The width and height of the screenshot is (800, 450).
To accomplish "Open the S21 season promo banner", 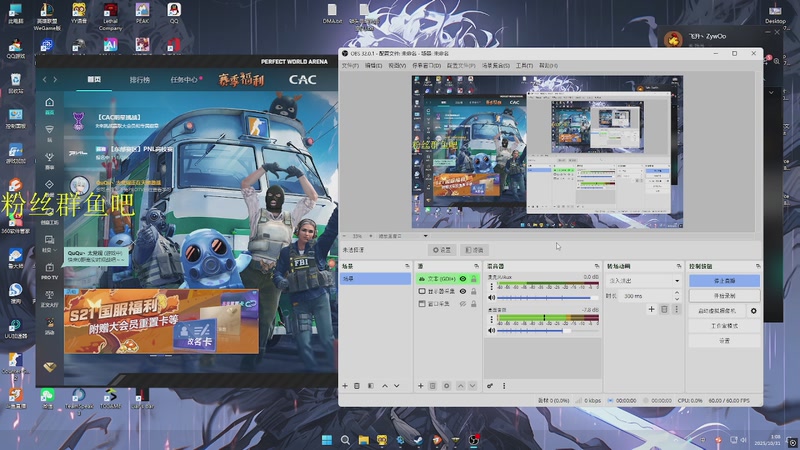I will coord(161,321).
